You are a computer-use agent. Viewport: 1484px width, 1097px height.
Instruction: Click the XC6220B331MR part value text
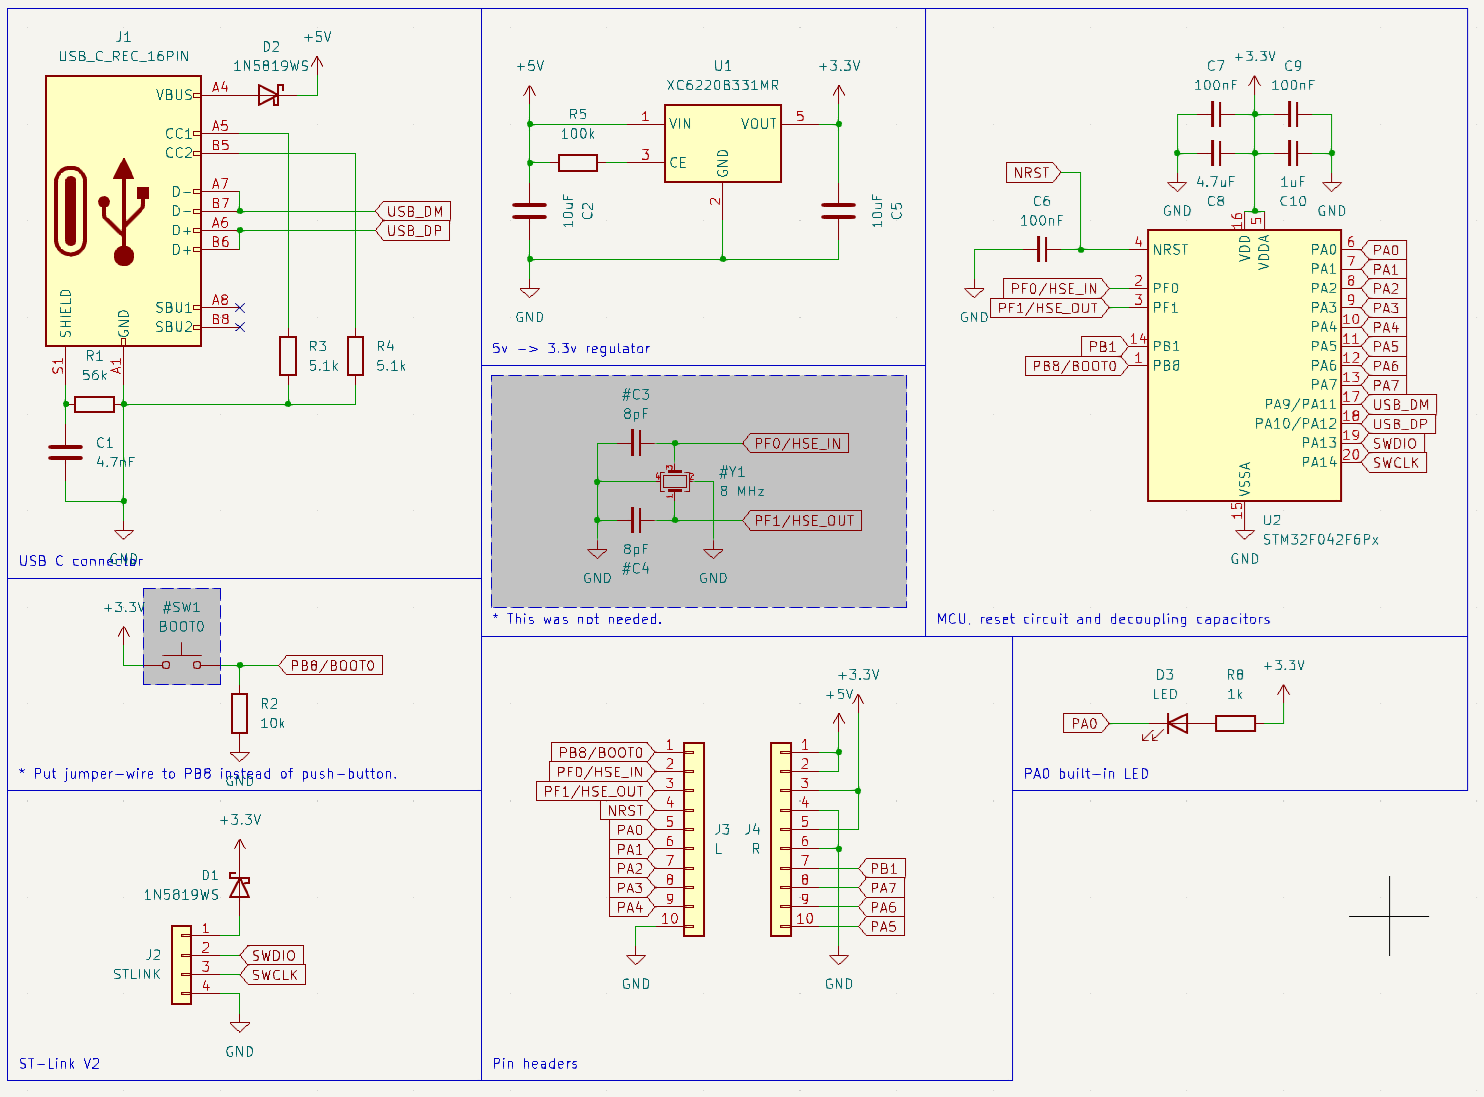pyautogui.click(x=723, y=85)
